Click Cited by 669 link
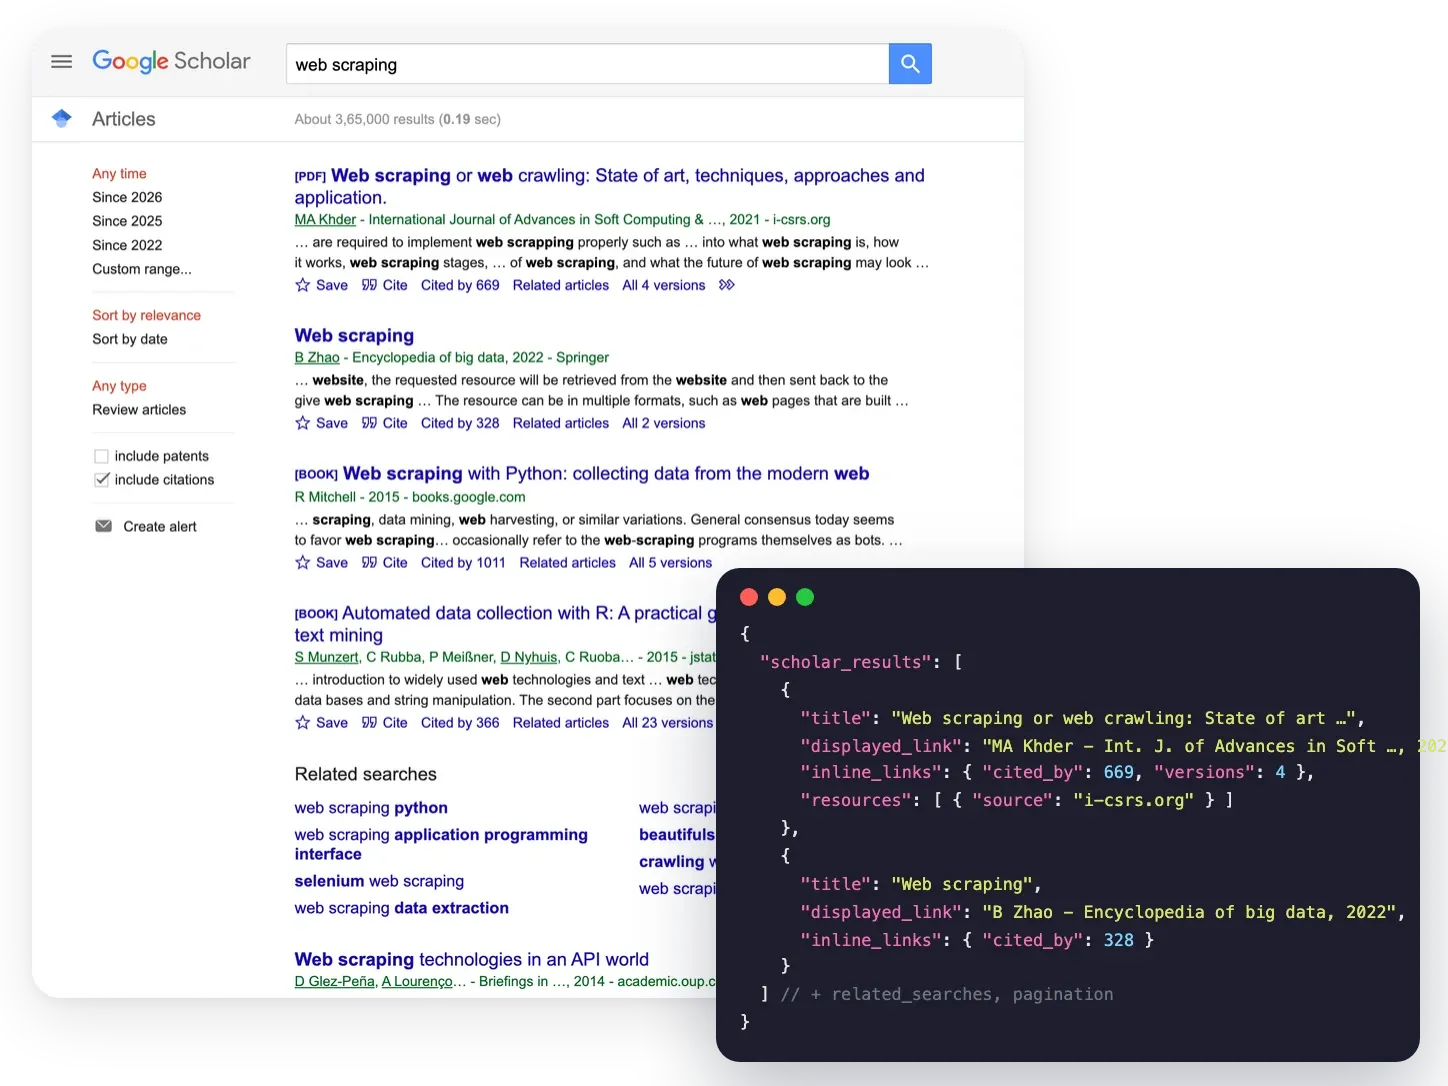The width and height of the screenshot is (1448, 1086). point(460,285)
